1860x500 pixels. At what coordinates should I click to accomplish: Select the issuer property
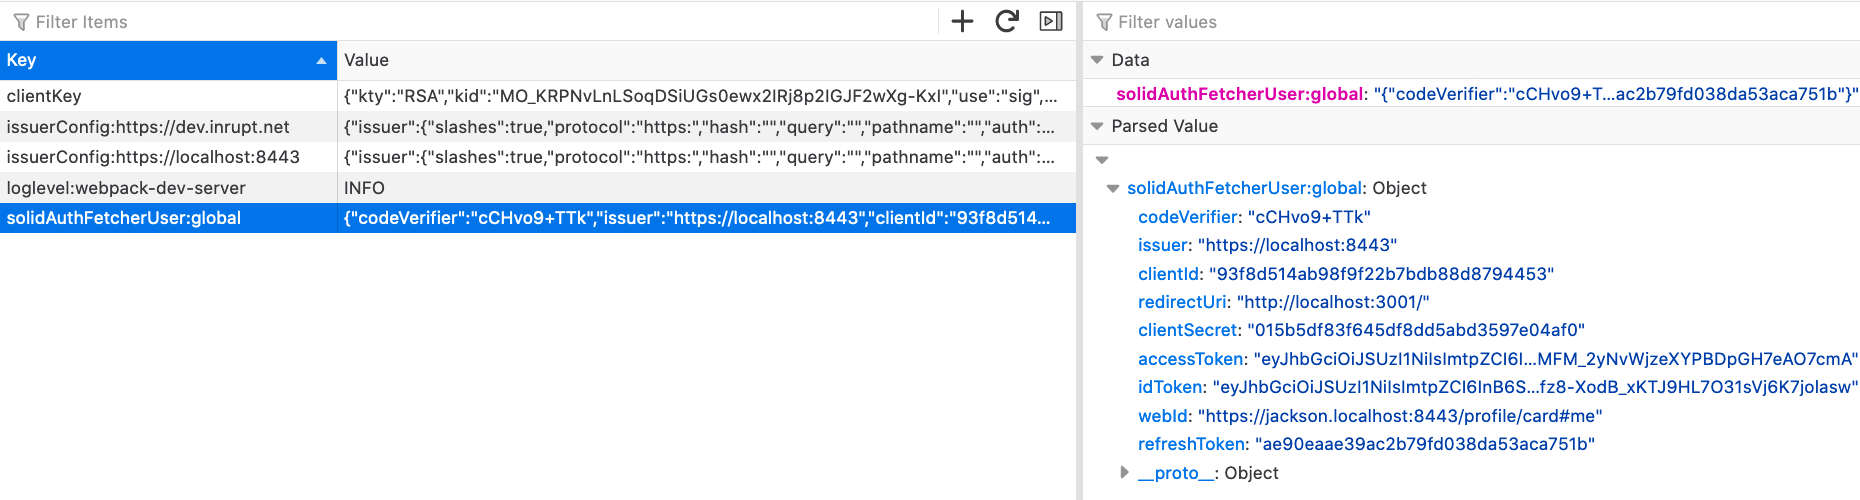click(x=1164, y=245)
